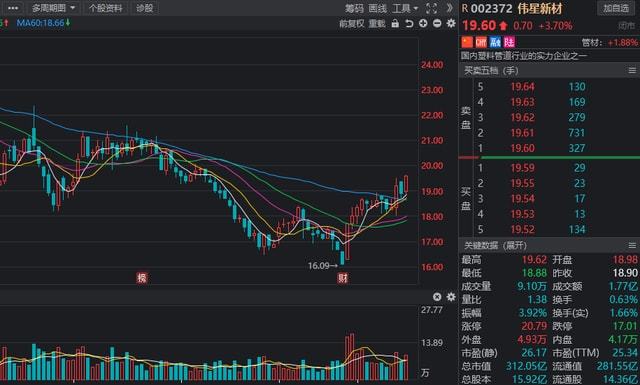Click the pink 陆 Stock Connect tag
This screenshot has height=385, width=640.
point(509,42)
